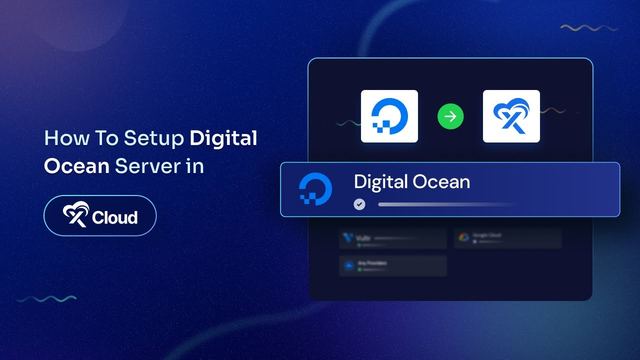The height and width of the screenshot is (360, 640).
Task: Toggle the green check under Any Provider
Action: pyautogui.click(x=360, y=270)
